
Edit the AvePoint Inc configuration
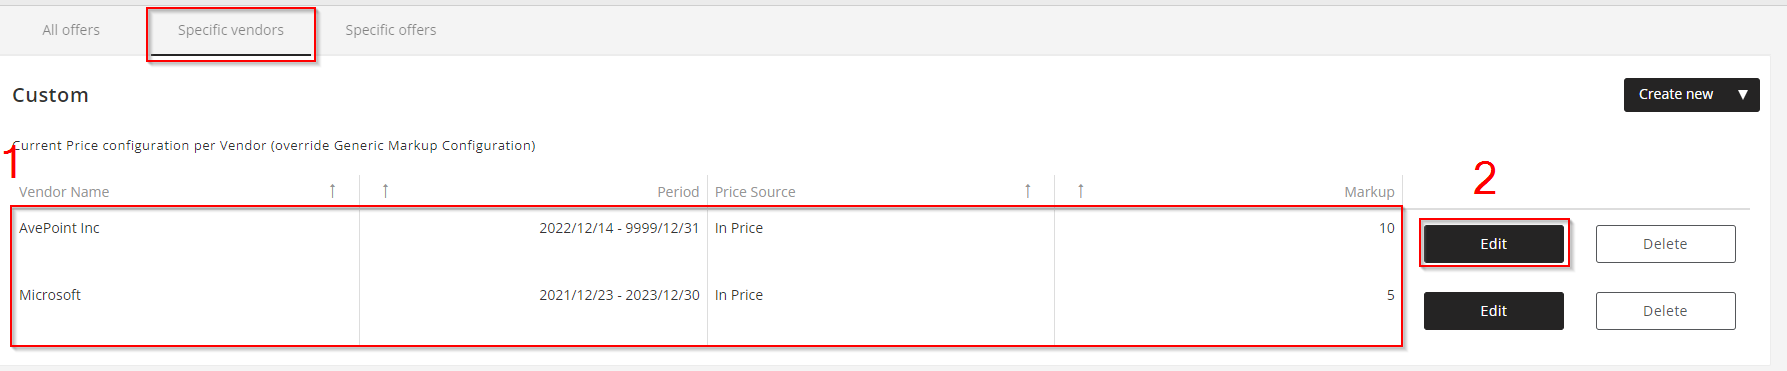coord(1493,244)
